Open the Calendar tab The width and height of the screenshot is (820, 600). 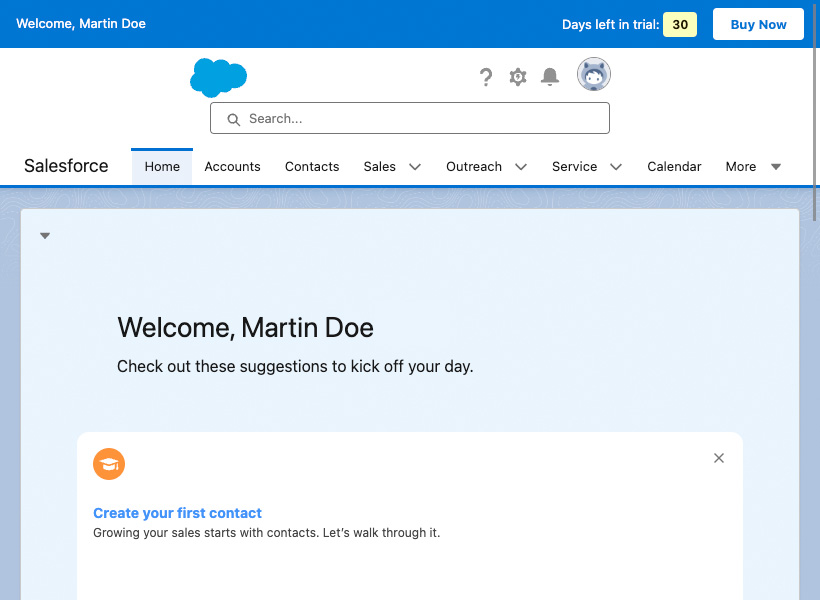[674, 166]
